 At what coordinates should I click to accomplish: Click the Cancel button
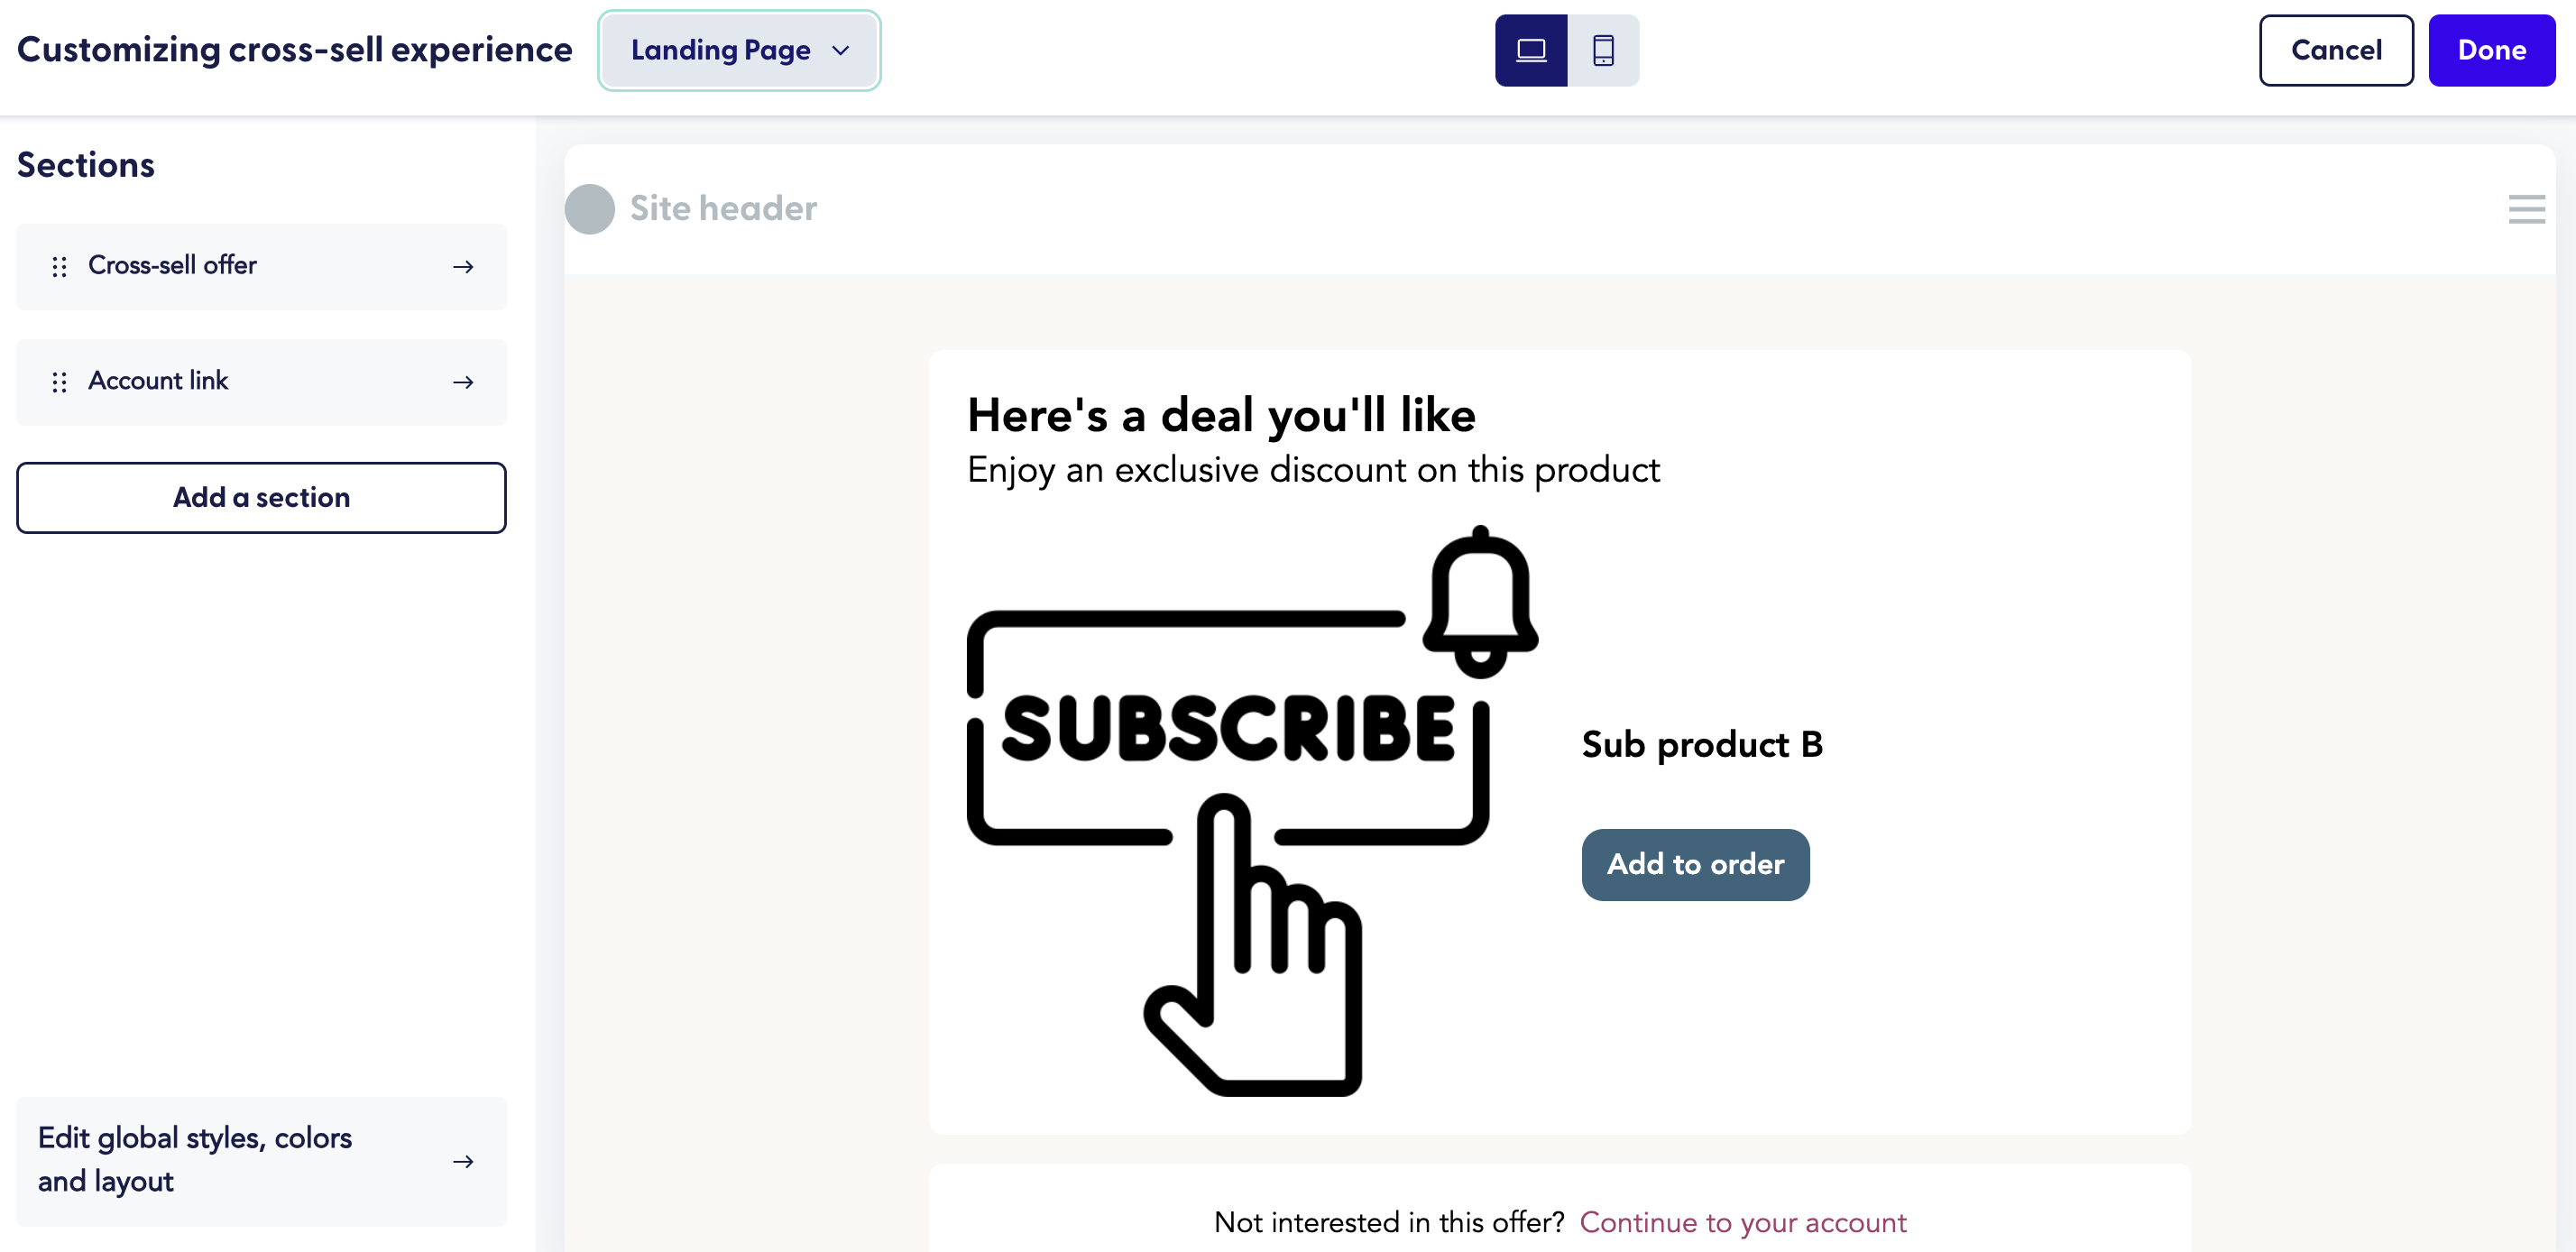coord(2336,50)
